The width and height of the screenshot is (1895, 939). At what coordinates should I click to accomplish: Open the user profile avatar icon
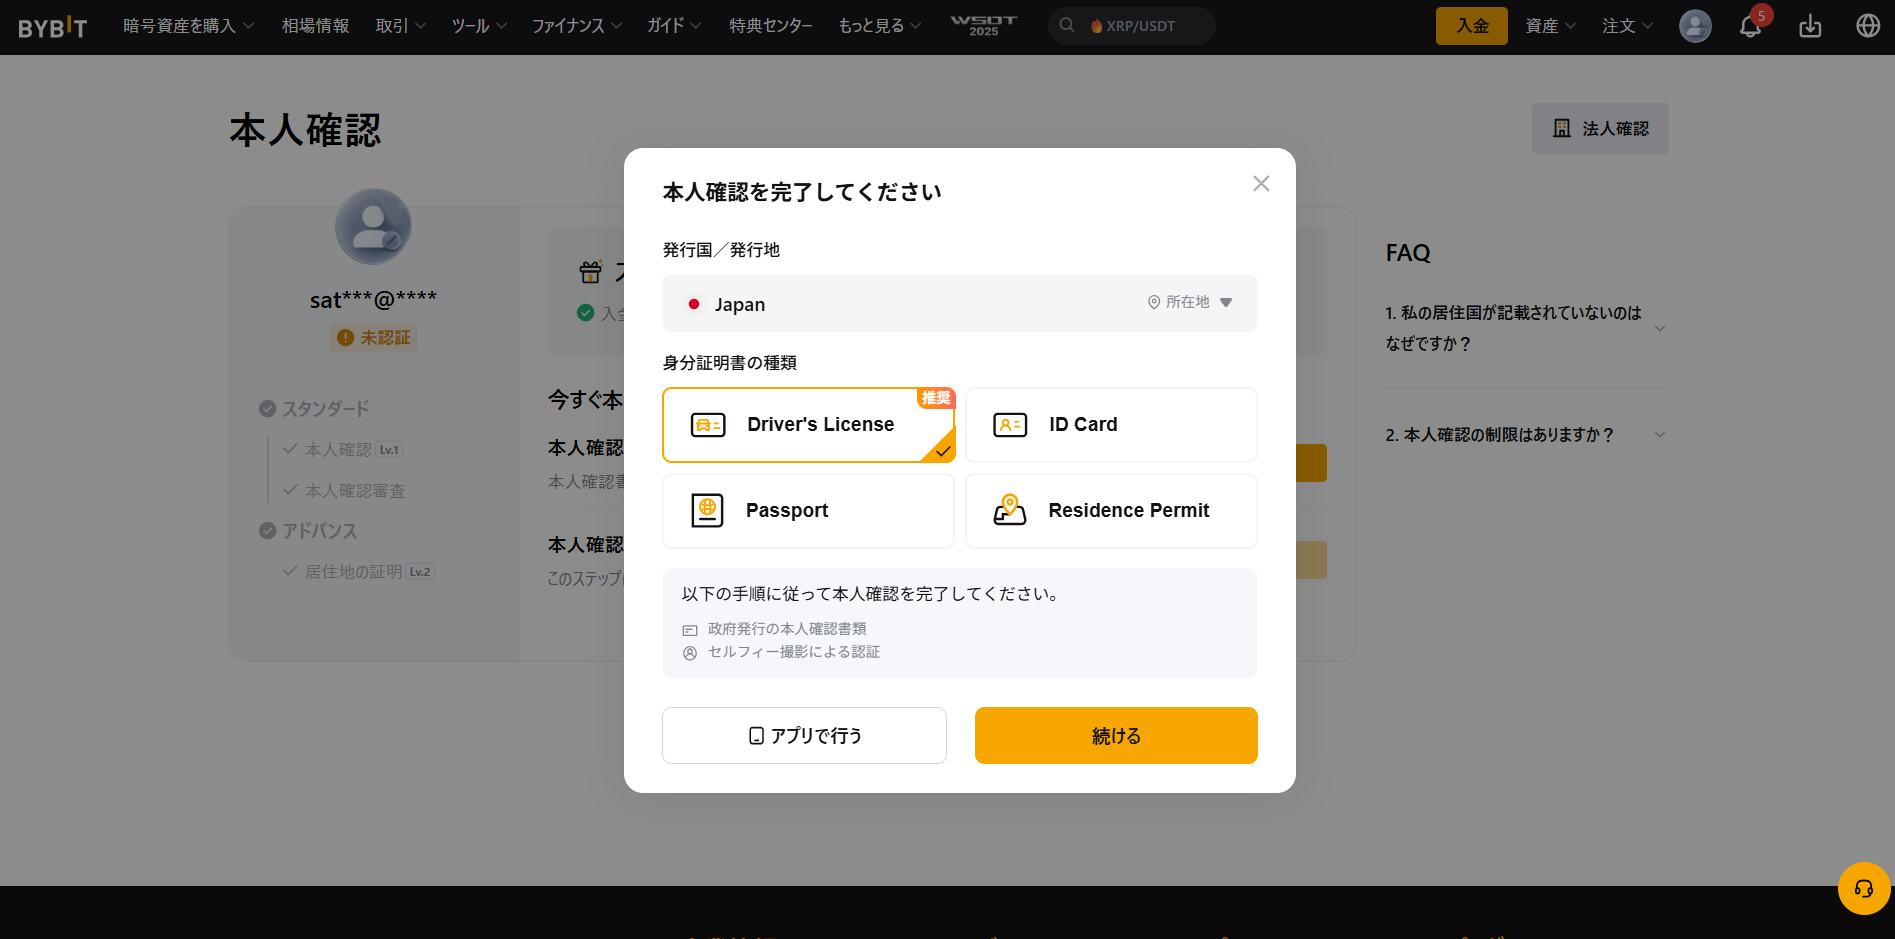point(1694,26)
